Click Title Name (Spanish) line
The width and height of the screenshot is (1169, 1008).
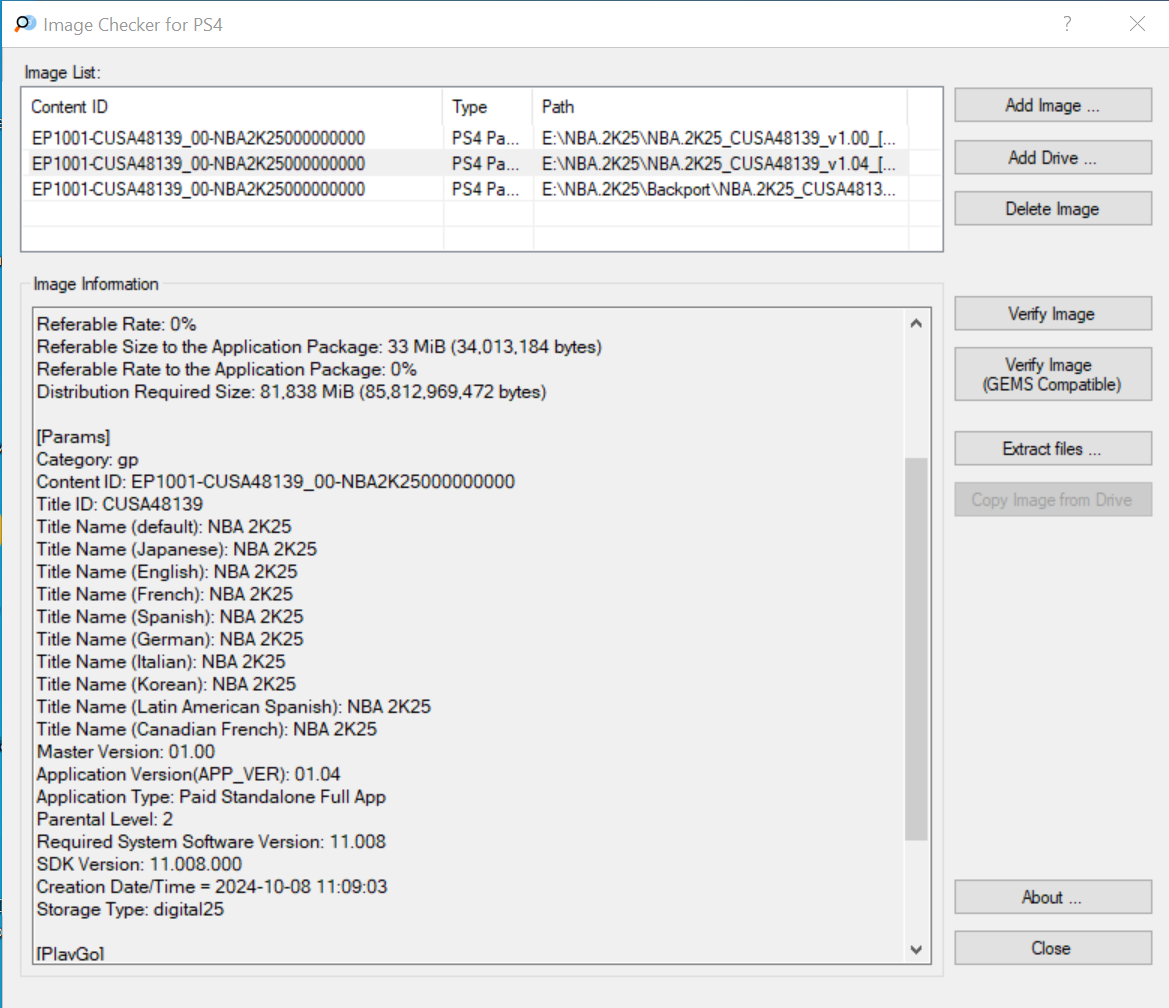[171, 617]
